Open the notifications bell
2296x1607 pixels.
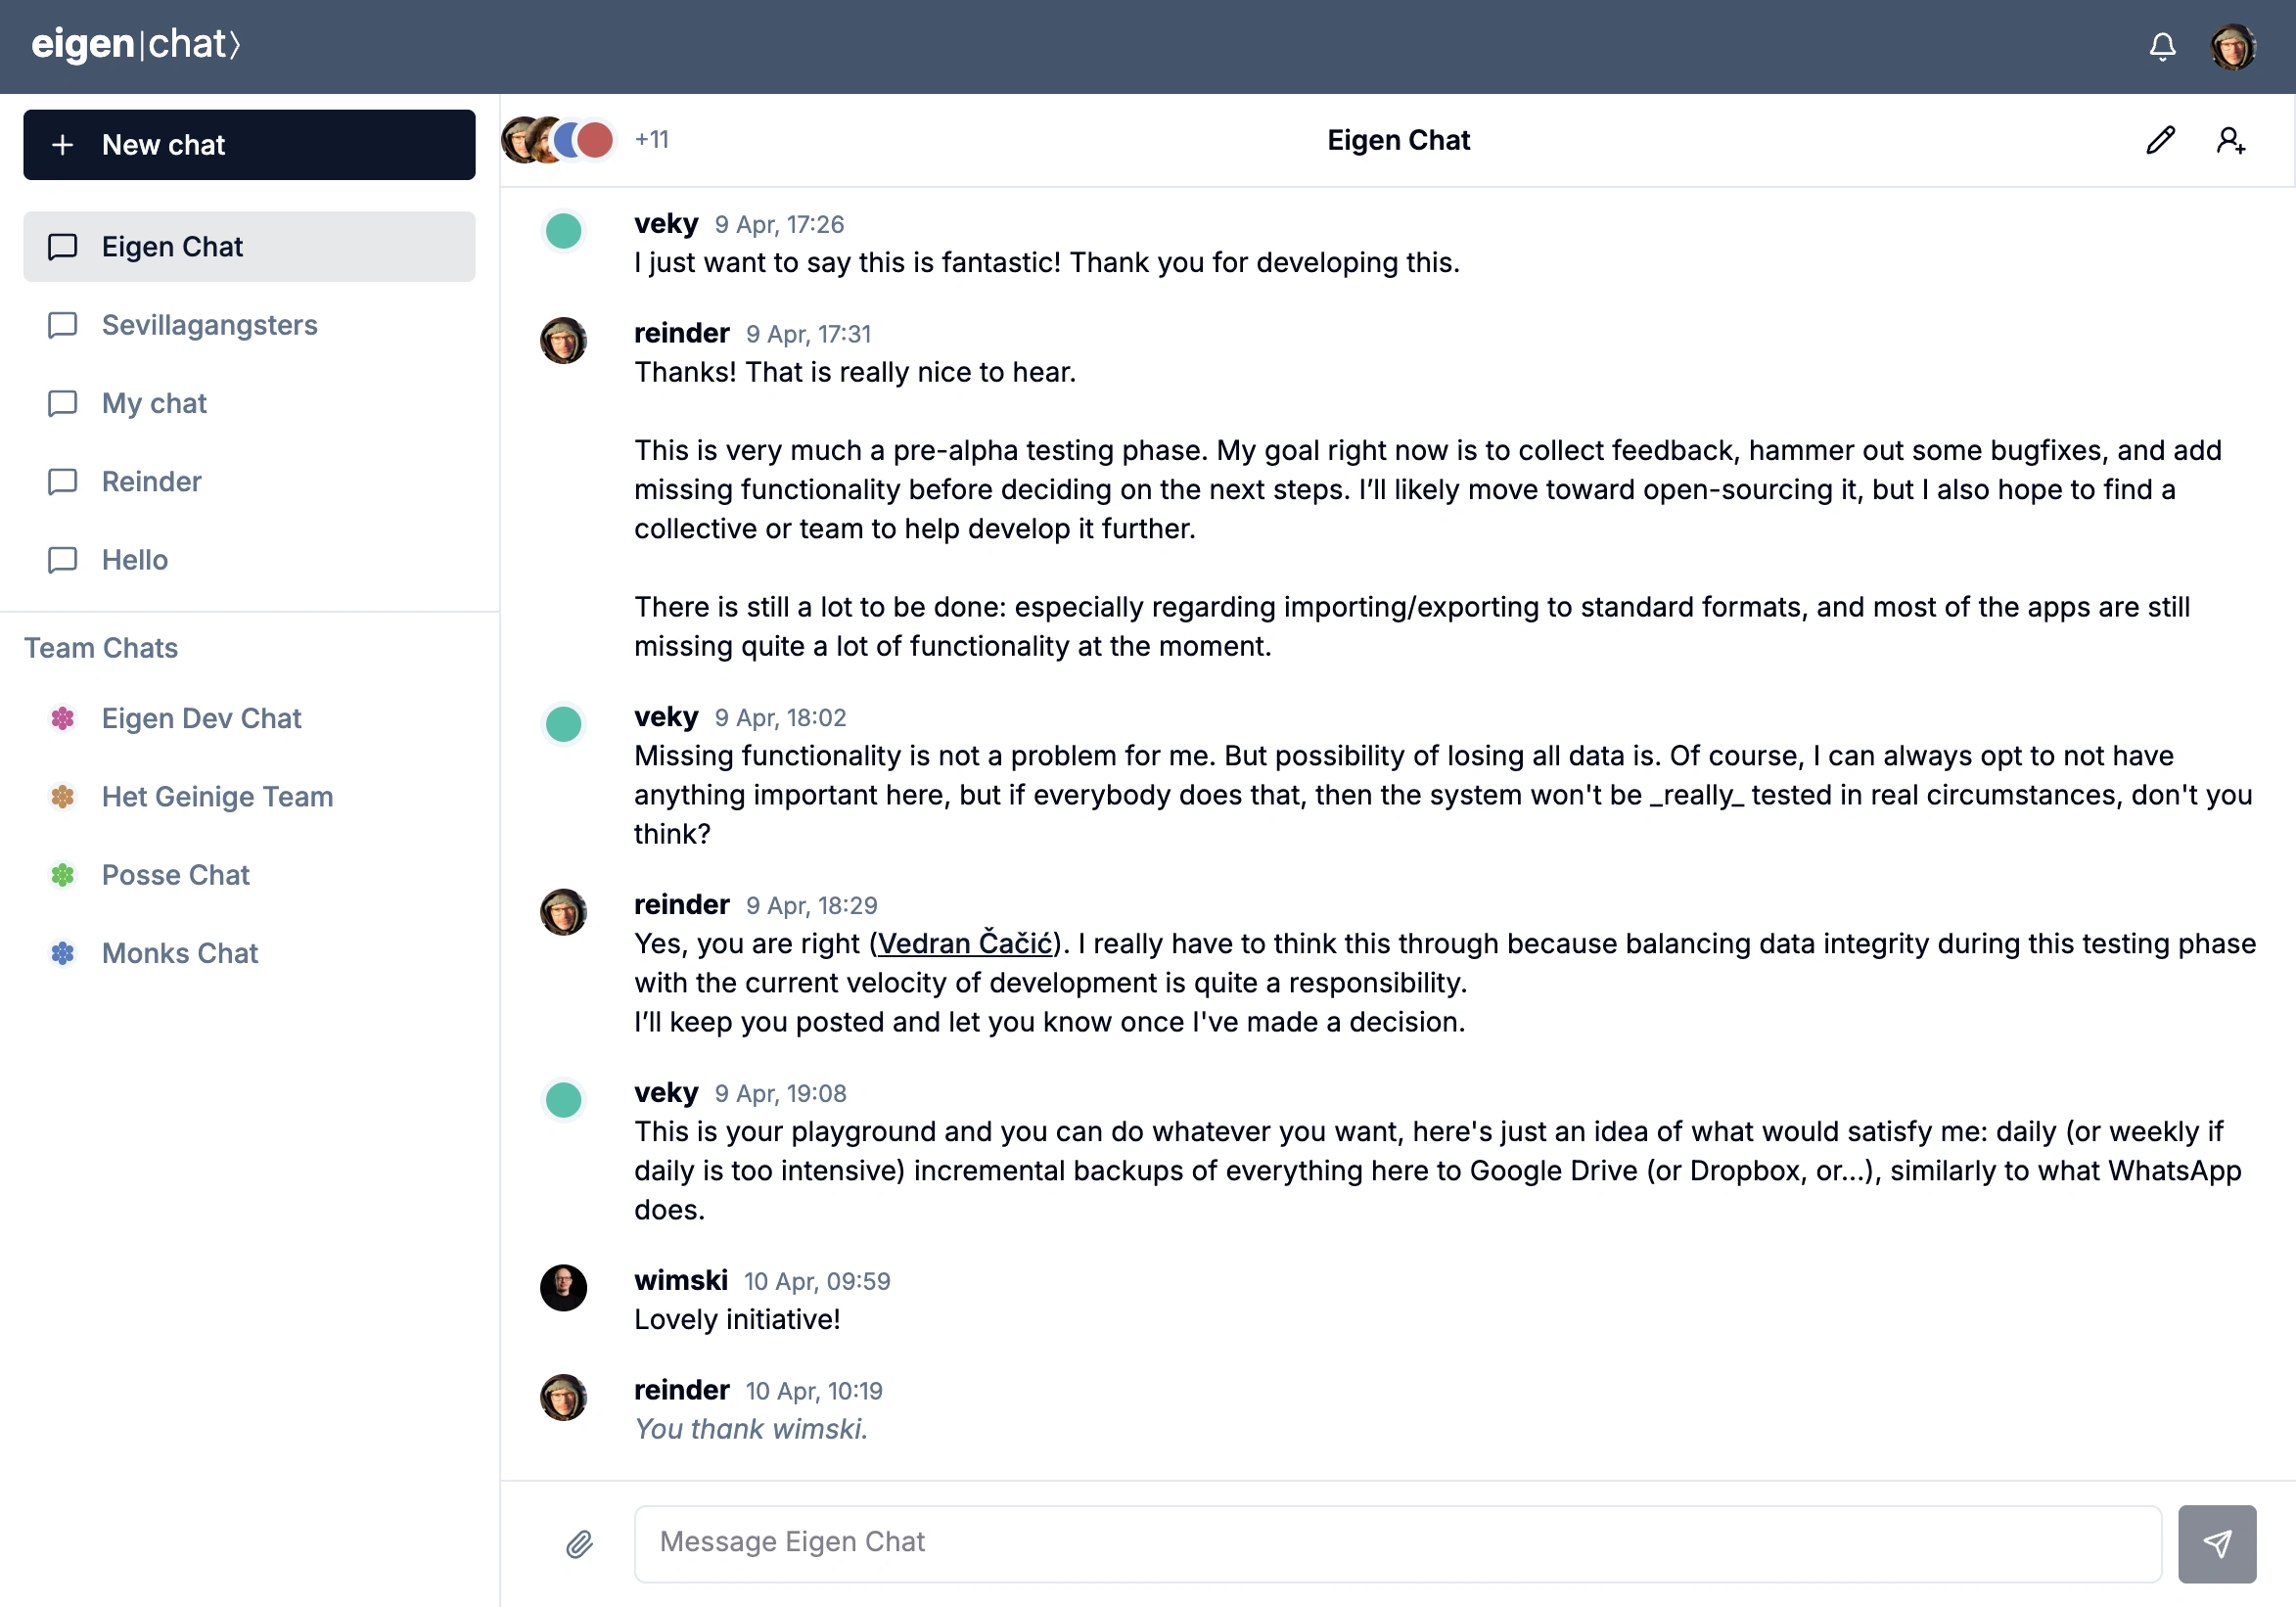click(2162, 46)
